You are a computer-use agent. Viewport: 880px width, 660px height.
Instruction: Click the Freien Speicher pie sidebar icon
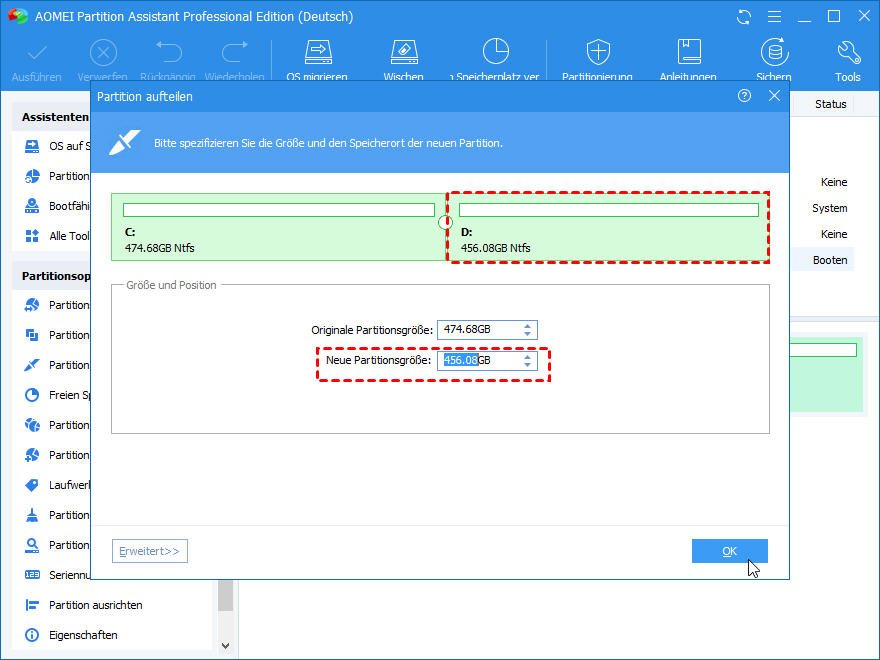pyautogui.click(x=32, y=395)
